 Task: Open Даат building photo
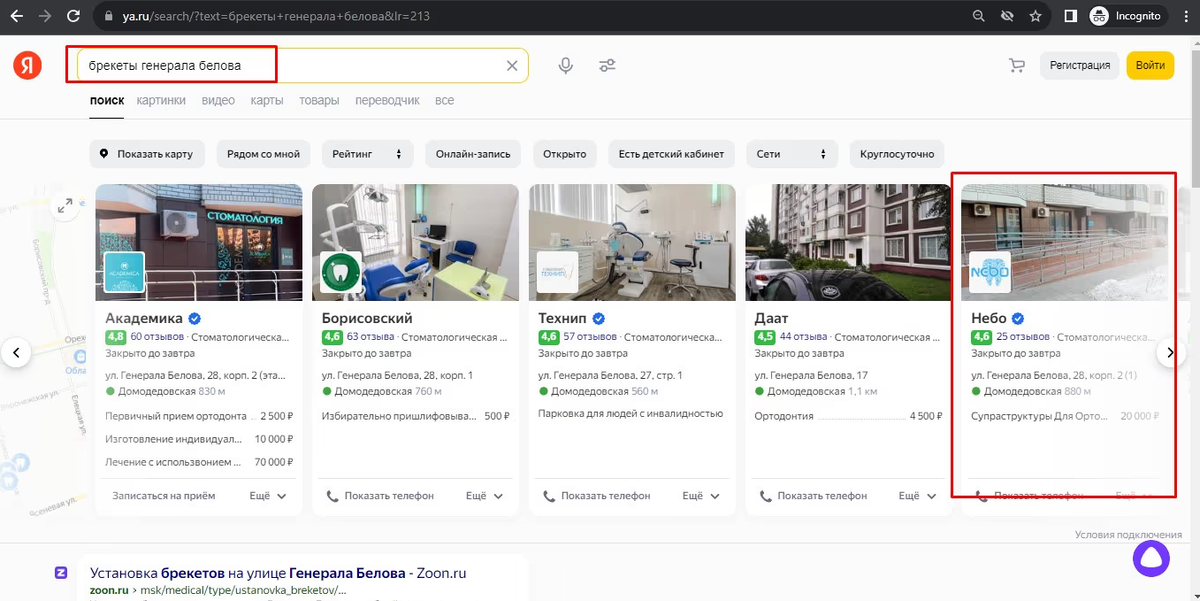click(x=848, y=242)
